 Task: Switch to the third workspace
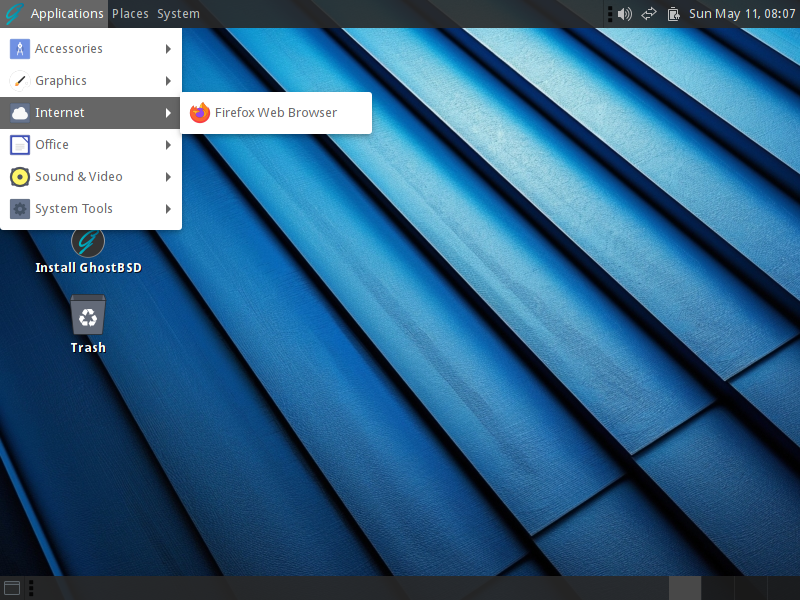[751, 588]
